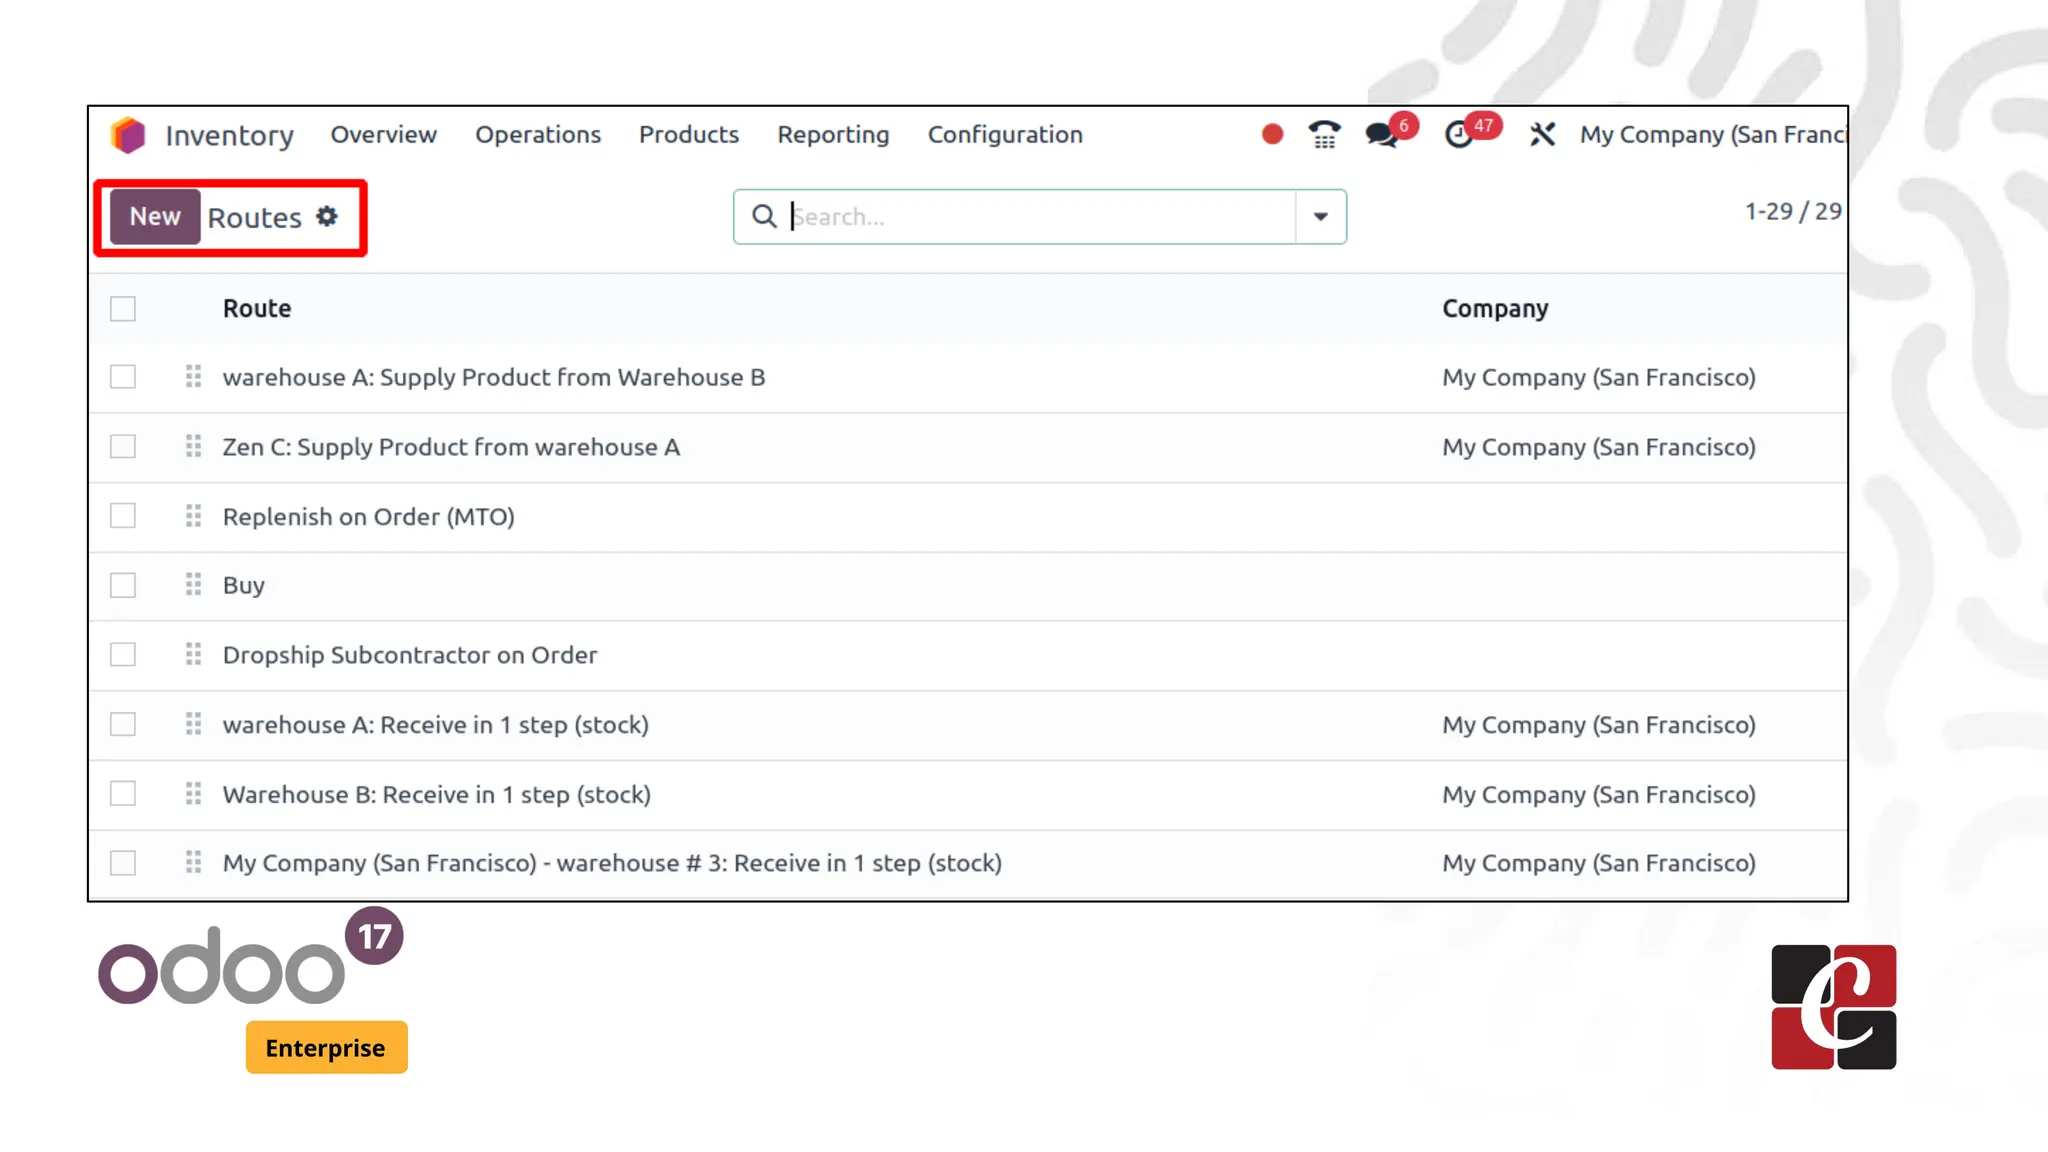Click the Odoo Inventory app logo icon
2048x1152 pixels.
tap(128, 135)
